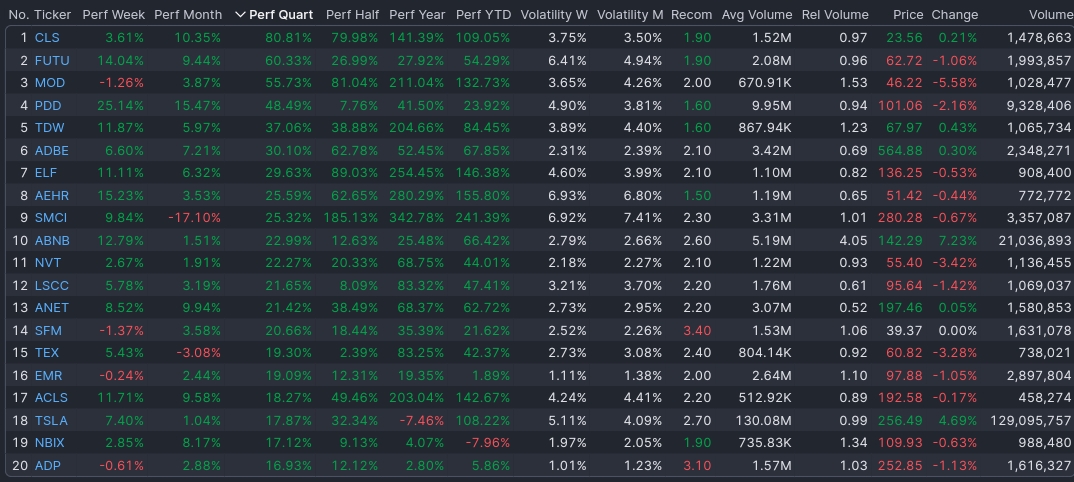The height and width of the screenshot is (482, 1074).
Task: Click ABNB's 7.23% change value
Action: pyautogui.click(x=958, y=241)
